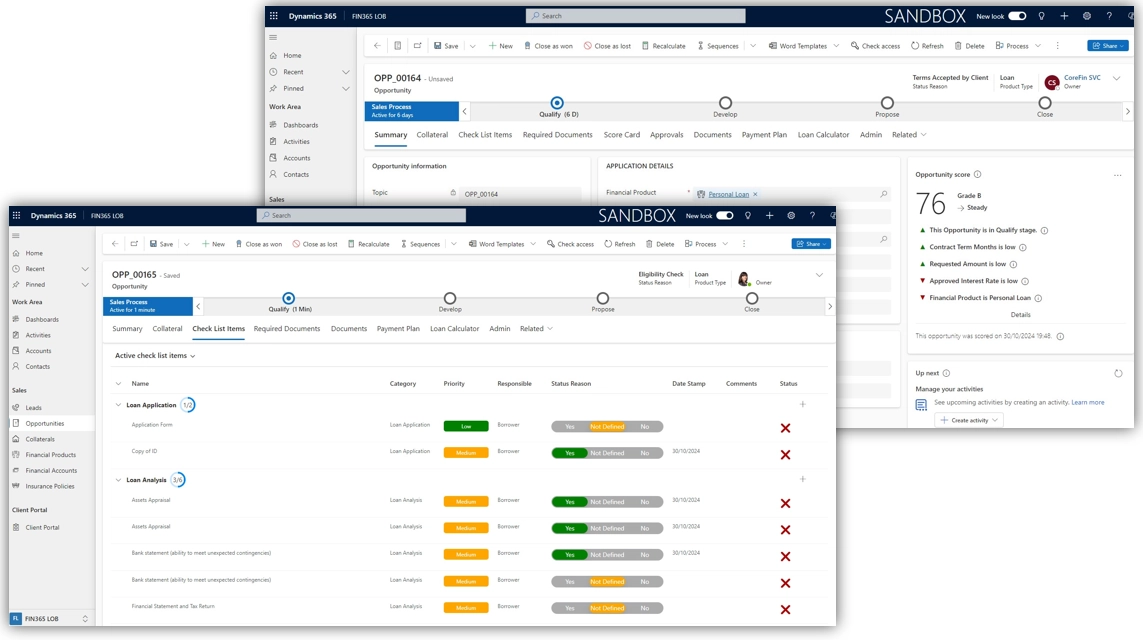The height and width of the screenshot is (640, 1143).
Task: Set Copy of ID status to No
Action: [644, 453]
